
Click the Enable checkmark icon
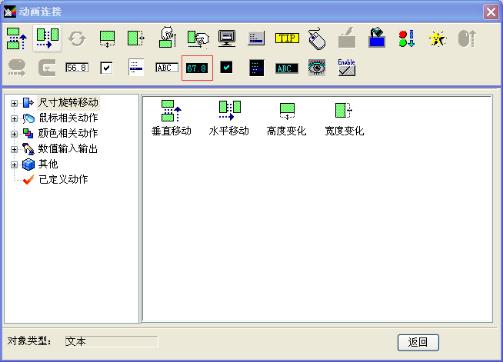pyautogui.click(x=346, y=67)
